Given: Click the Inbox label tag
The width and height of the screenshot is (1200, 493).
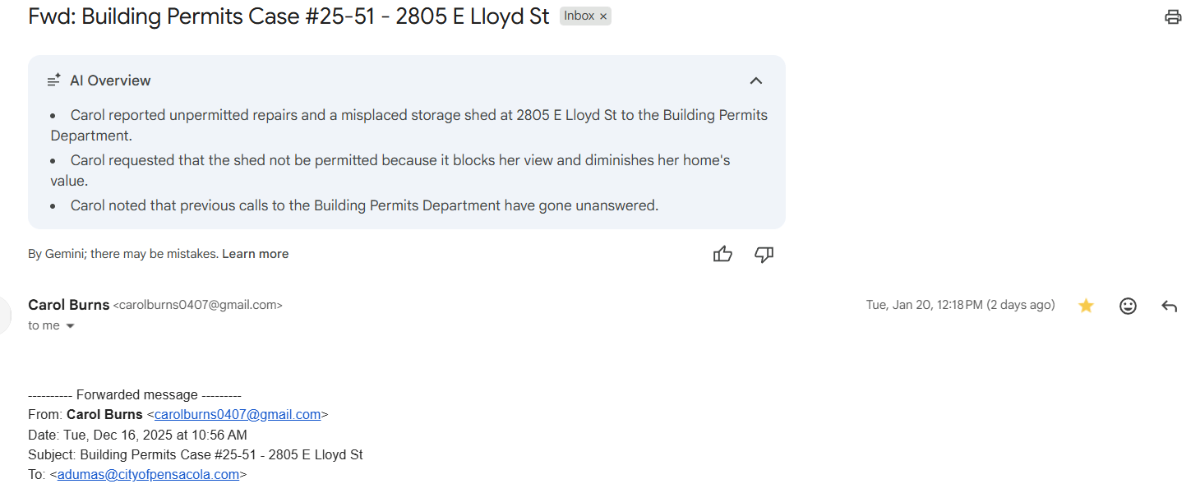Looking at the screenshot, I should pos(579,17).
